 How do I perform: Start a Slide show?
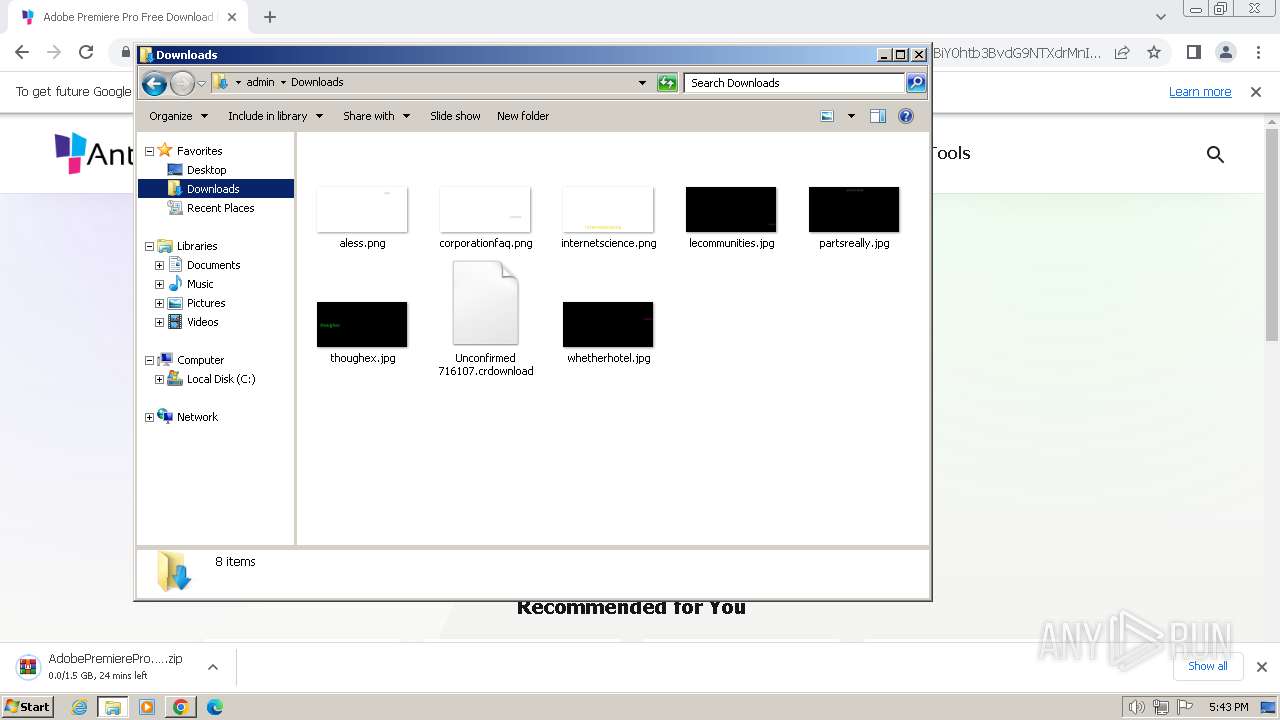(455, 116)
